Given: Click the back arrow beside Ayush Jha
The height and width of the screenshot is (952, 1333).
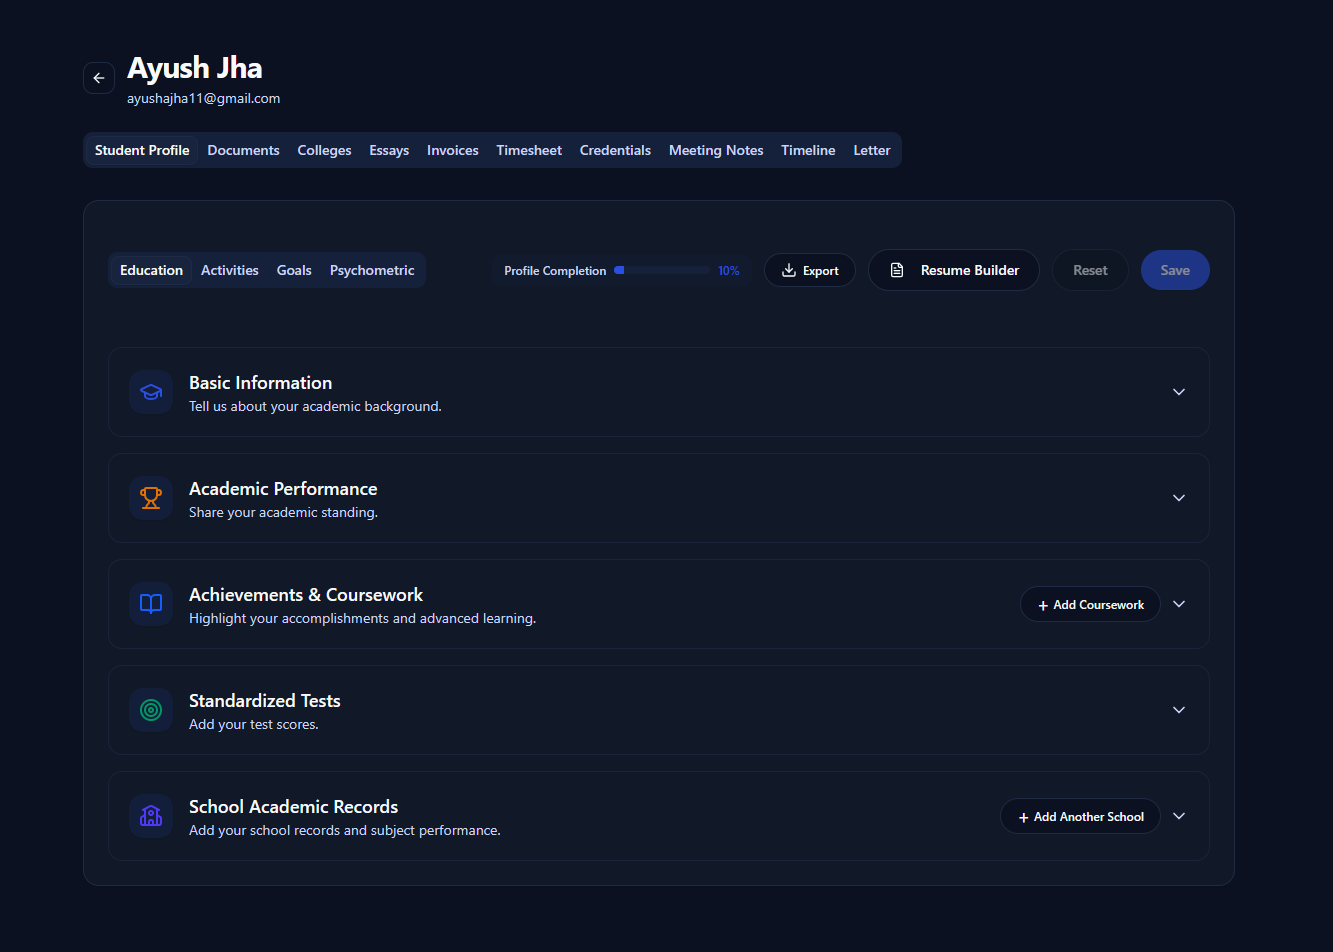Looking at the screenshot, I should (99, 78).
